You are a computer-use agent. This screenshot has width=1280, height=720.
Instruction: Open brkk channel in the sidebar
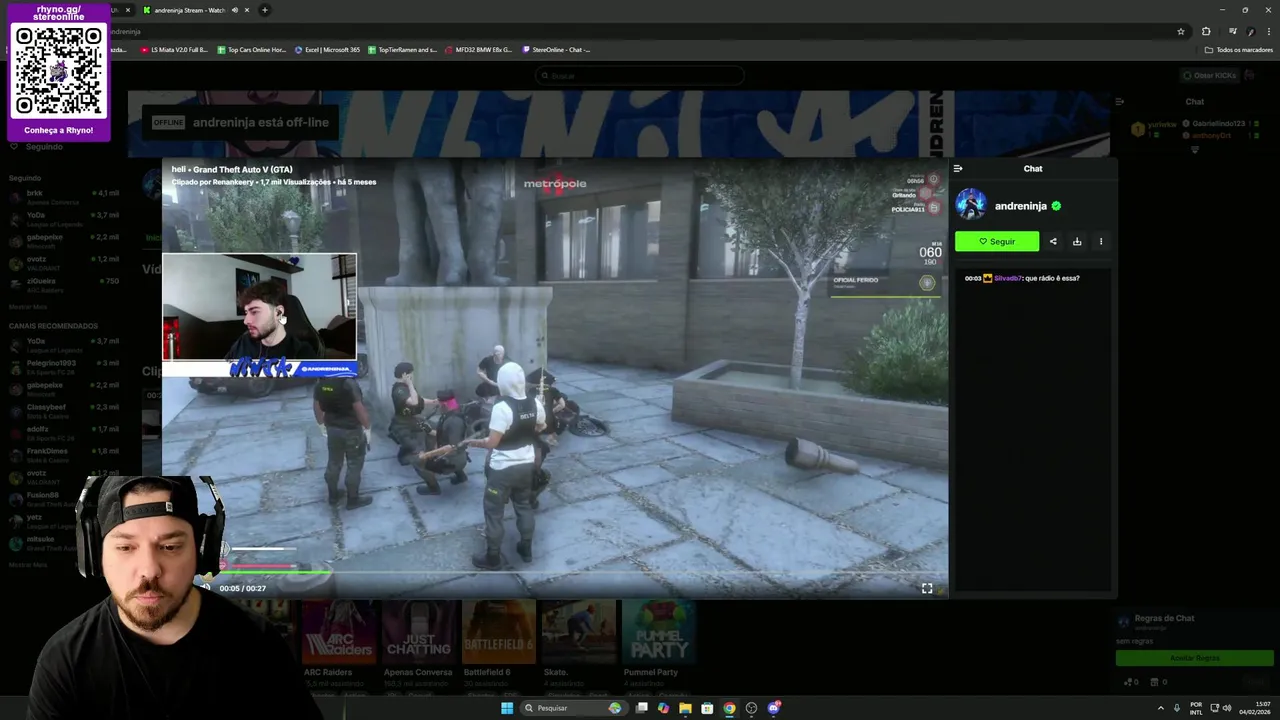(x=64, y=197)
